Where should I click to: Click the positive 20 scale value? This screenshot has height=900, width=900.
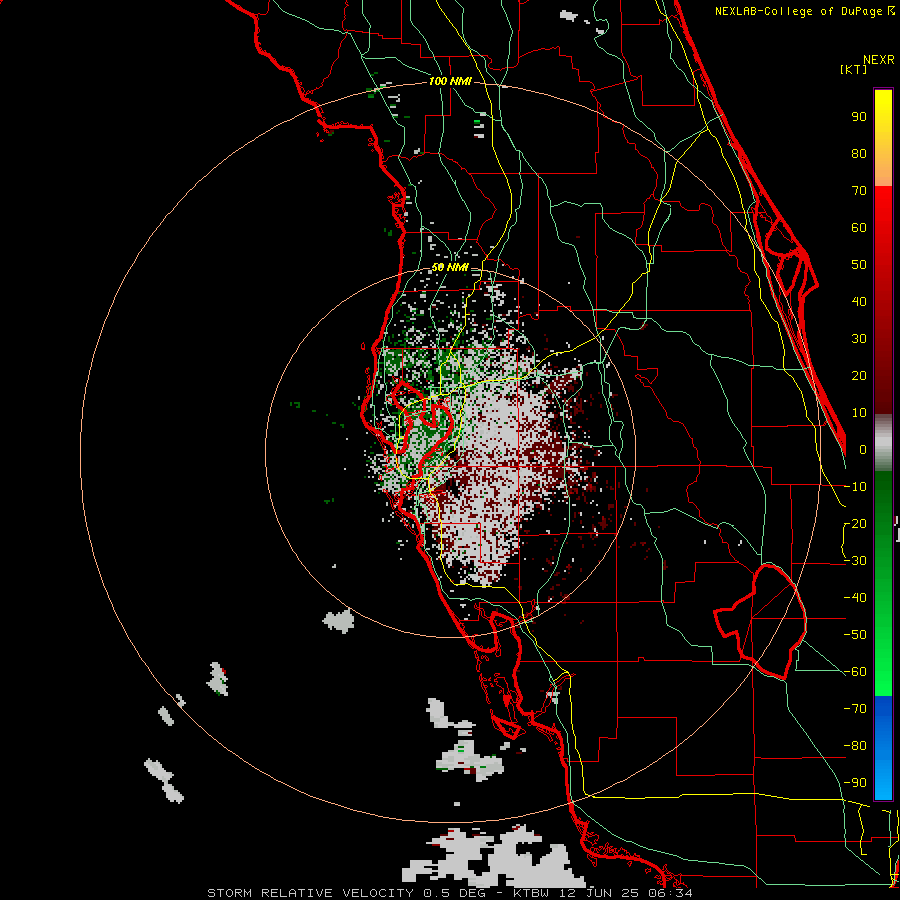coord(859,375)
